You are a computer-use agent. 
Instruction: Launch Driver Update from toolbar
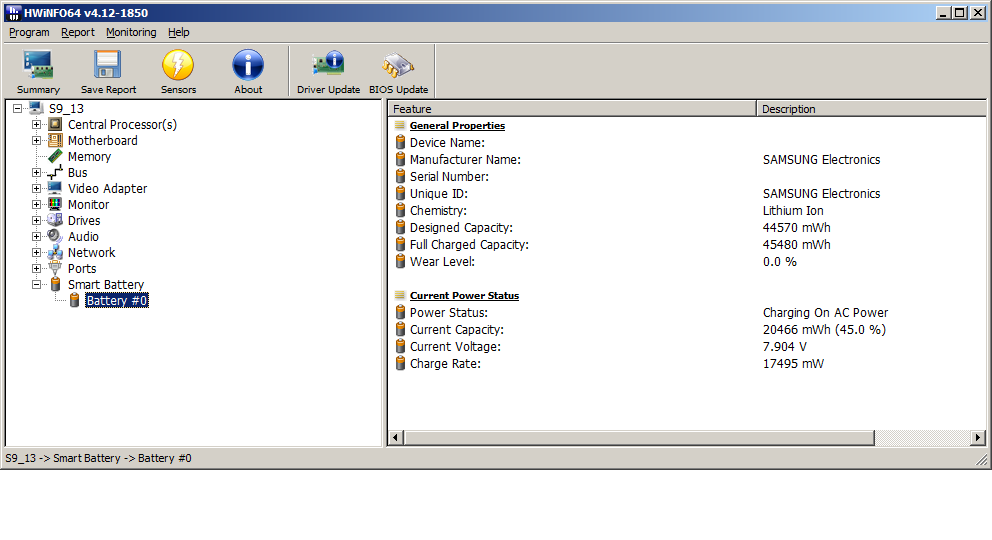click(328, 65)
